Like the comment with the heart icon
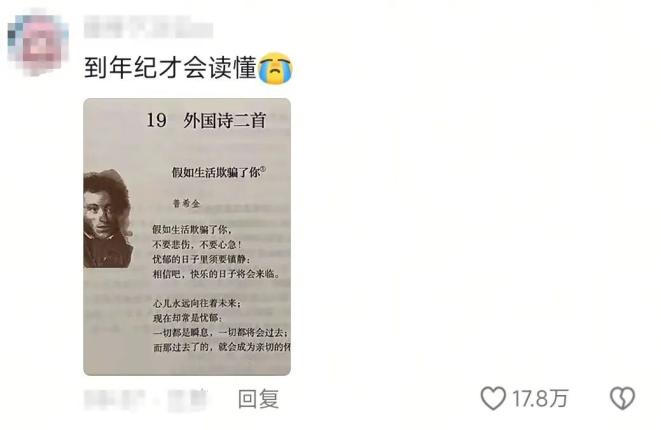The height and width of the screenshot is (430, 661). coord(493,398)
